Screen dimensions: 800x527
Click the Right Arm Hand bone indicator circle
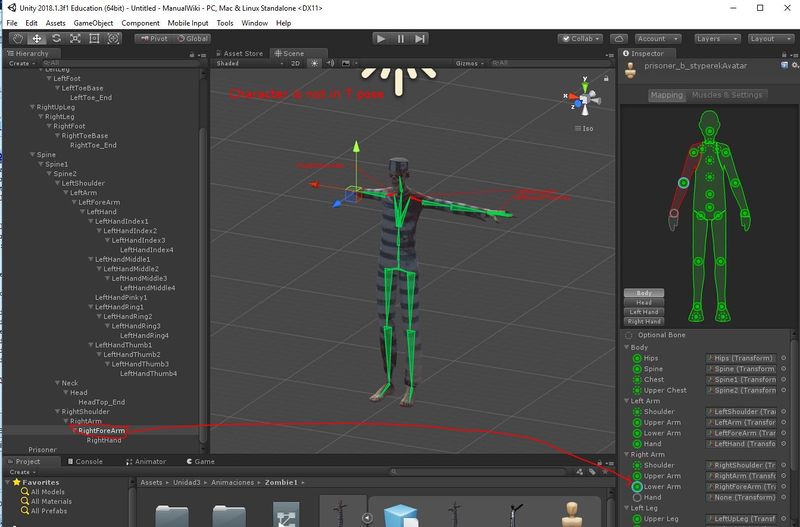[x=637, y=497]
